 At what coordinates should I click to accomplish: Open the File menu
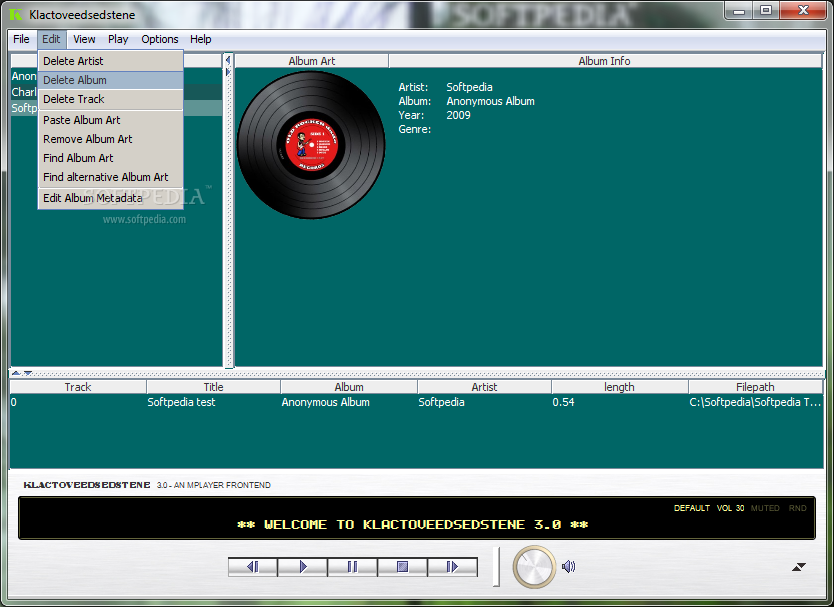(x=21, y=39)
